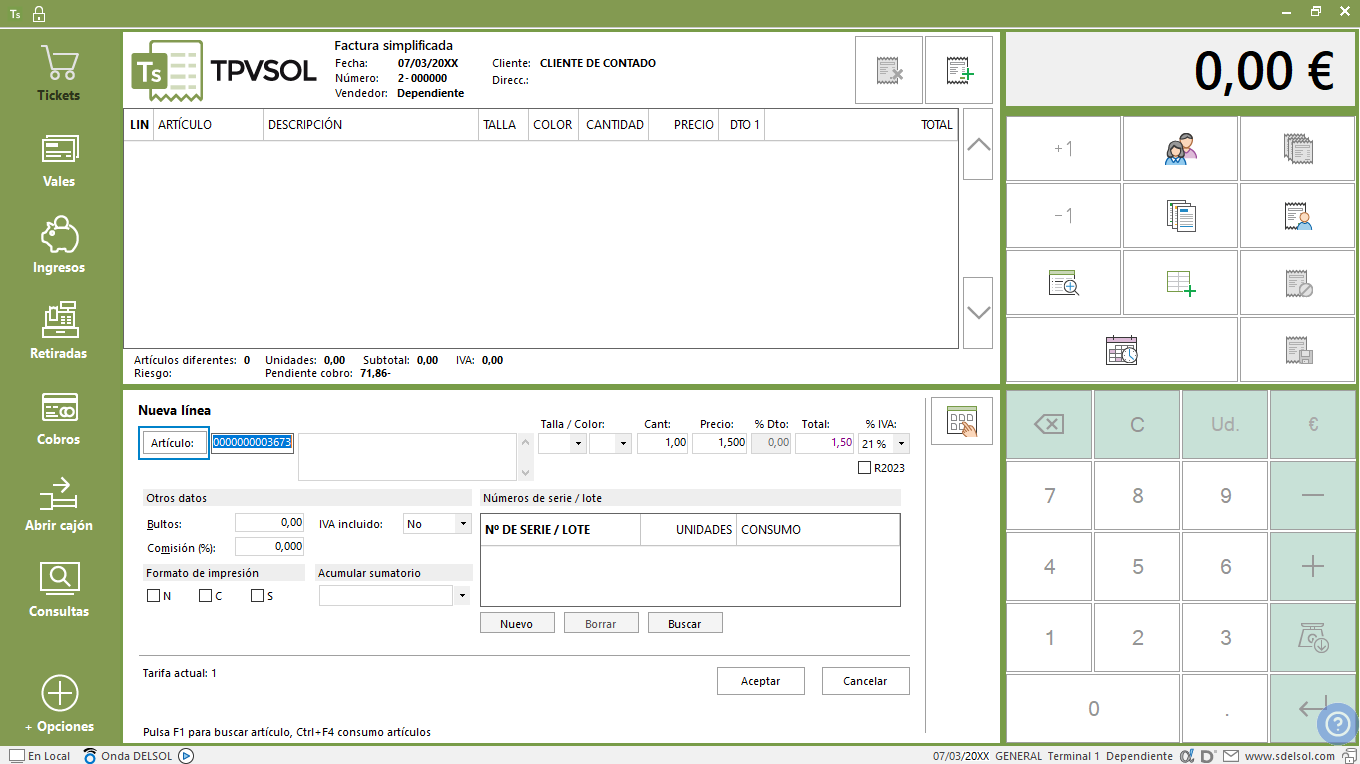Click the Cant quantity field
Viewport: 1360px width, 764px height.
click(x=662, y=443)
